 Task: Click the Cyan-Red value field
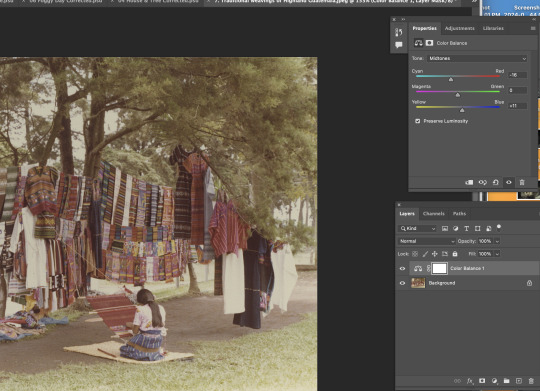517,75
